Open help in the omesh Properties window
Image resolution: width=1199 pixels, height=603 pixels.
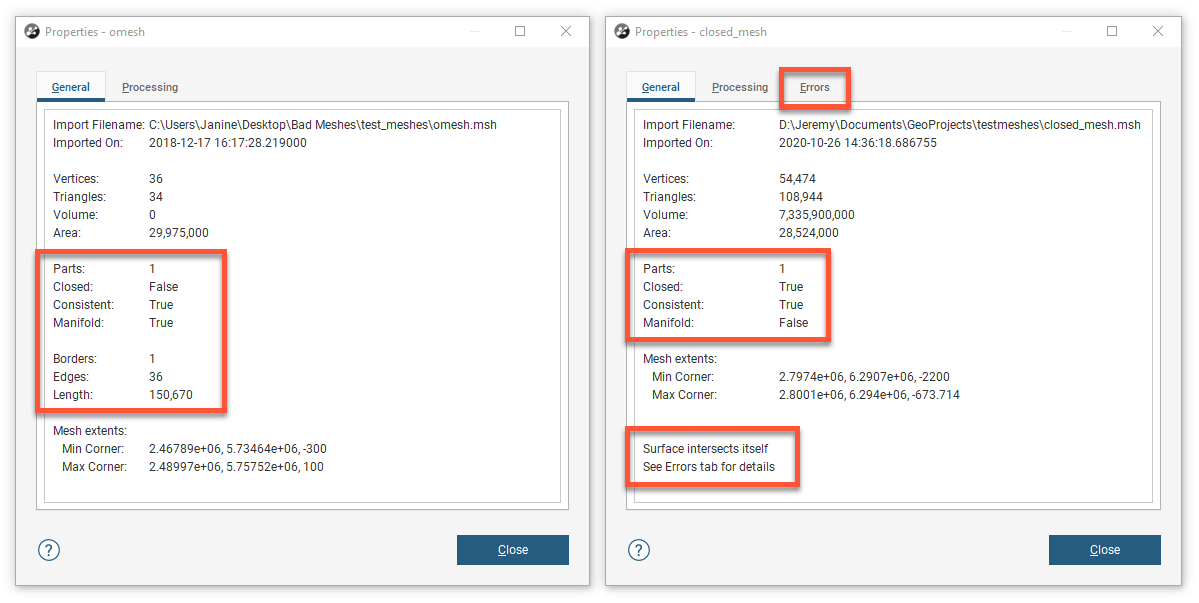click(x=49, y=549)
